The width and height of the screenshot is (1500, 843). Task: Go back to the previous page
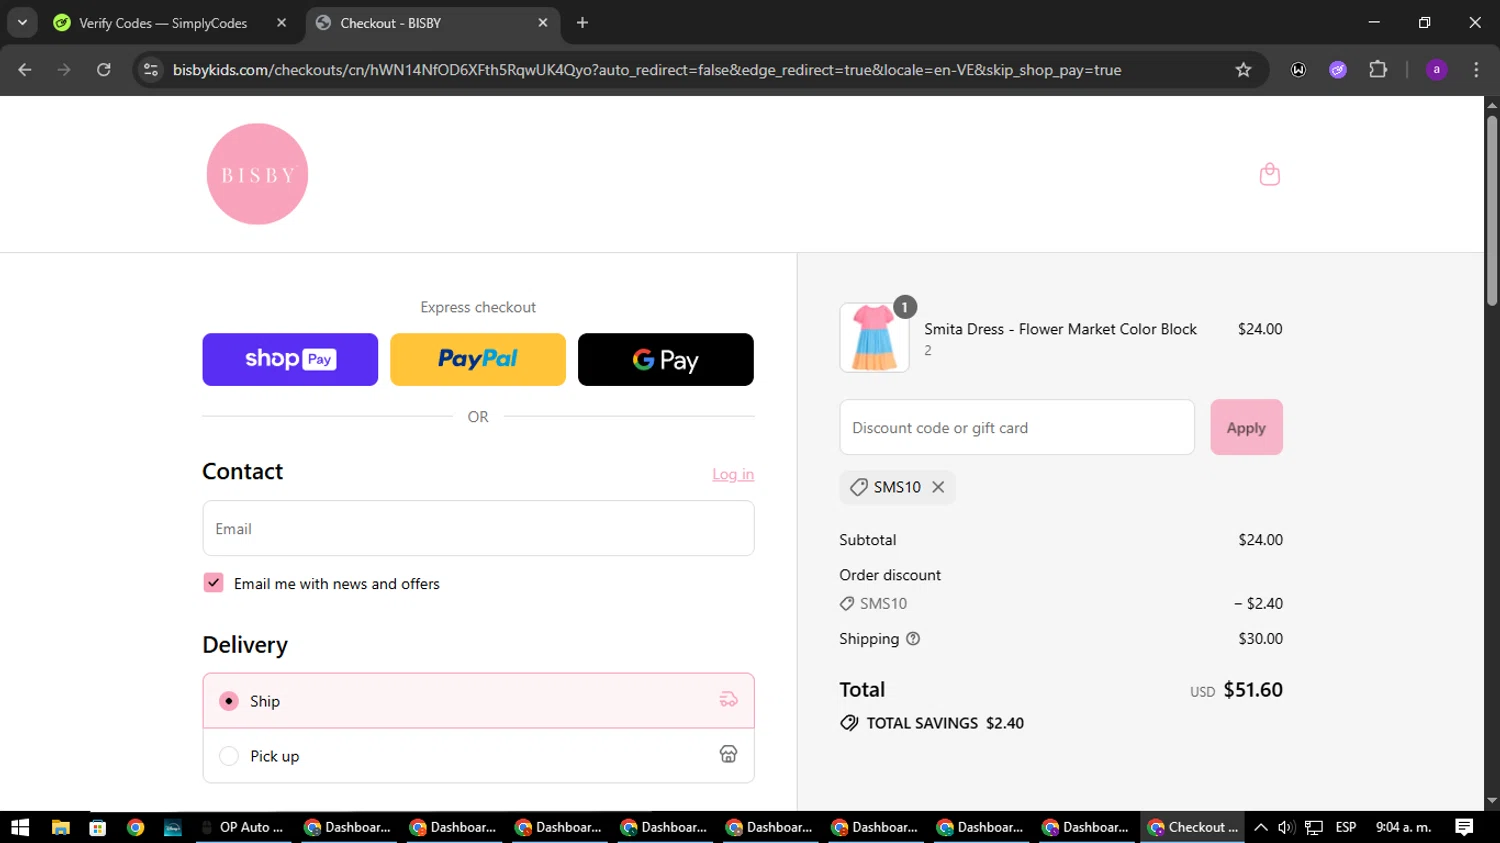click(25, 70)
